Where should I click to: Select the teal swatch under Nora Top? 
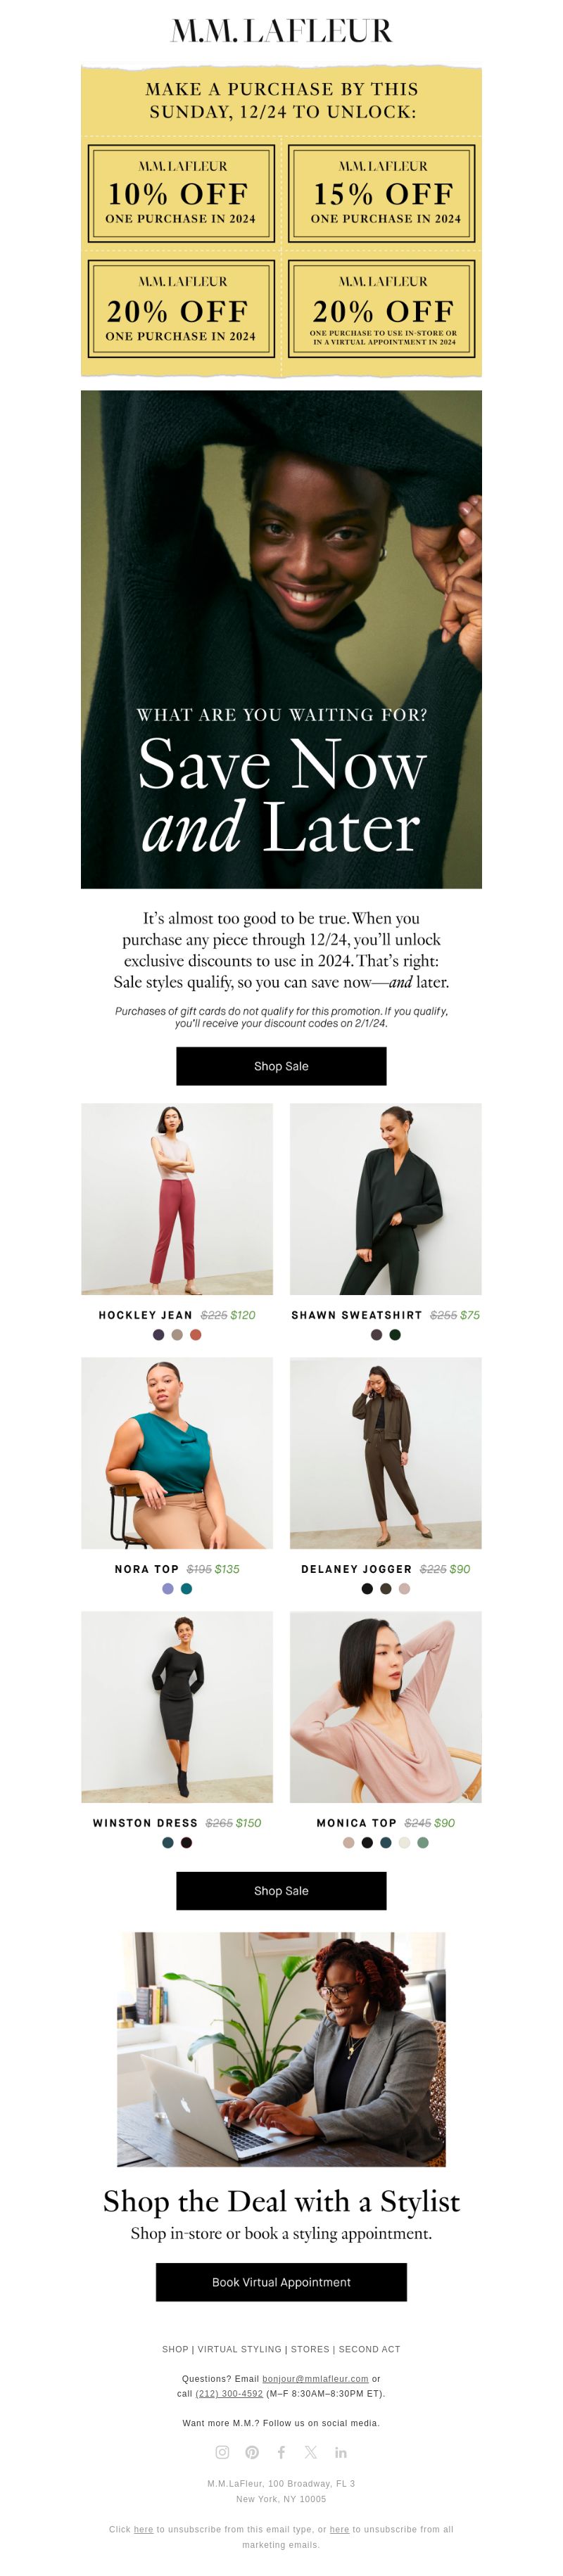click(x=186, y=1588)
